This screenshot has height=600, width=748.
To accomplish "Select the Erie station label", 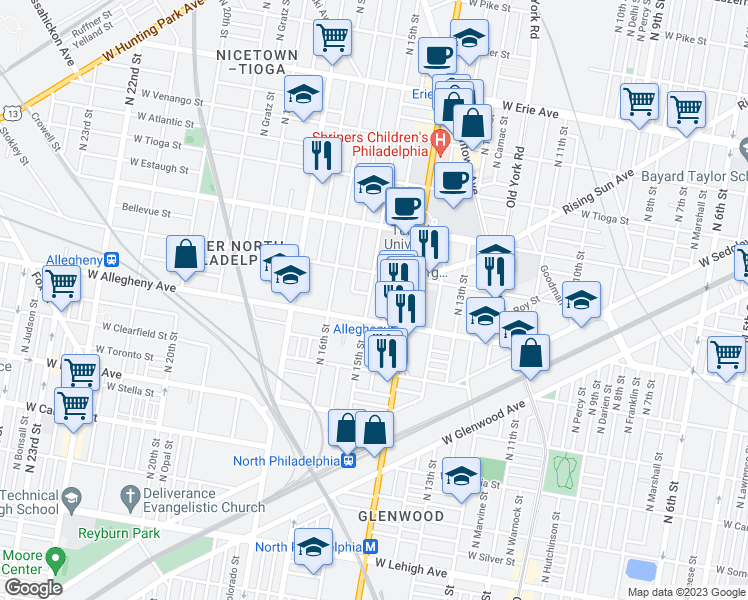I will pos(422,94).
